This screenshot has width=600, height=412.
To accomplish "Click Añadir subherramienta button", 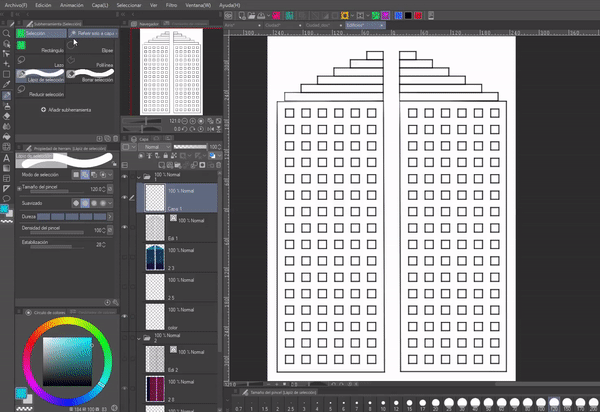I will pyautogui.click(x=65, y=109).
